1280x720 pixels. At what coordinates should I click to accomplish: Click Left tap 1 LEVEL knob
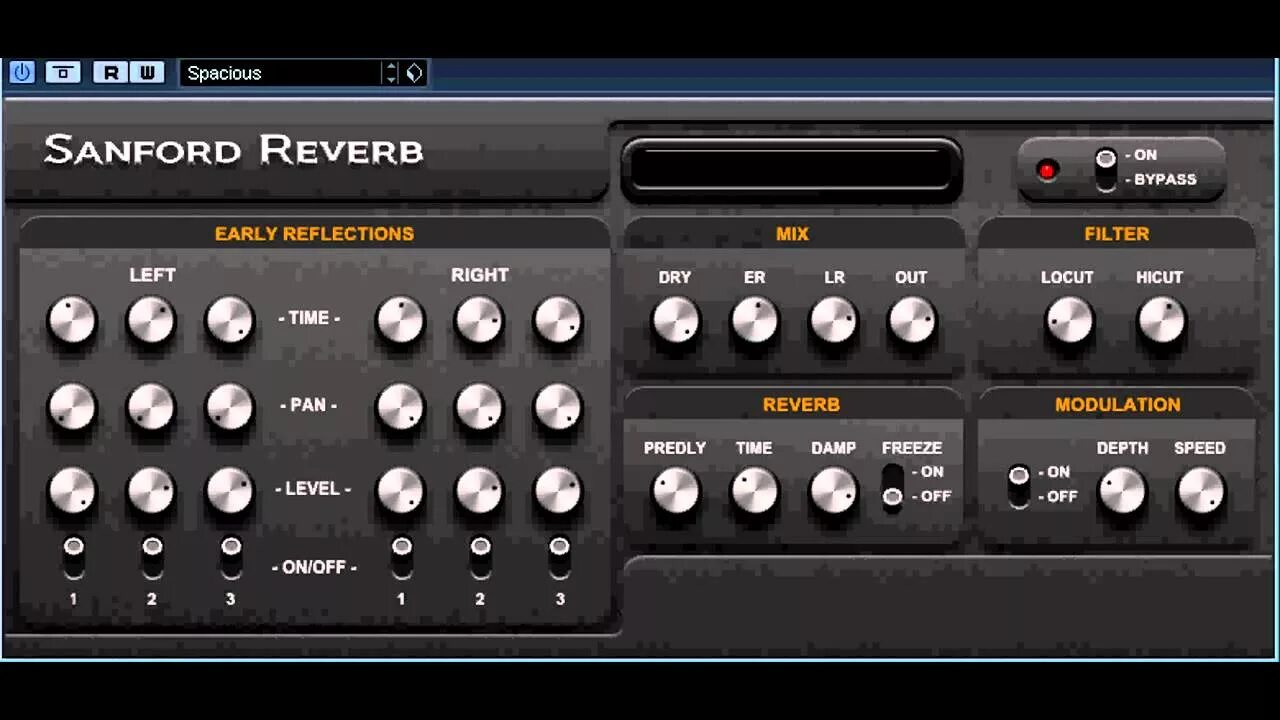click(x=72, y=491)
